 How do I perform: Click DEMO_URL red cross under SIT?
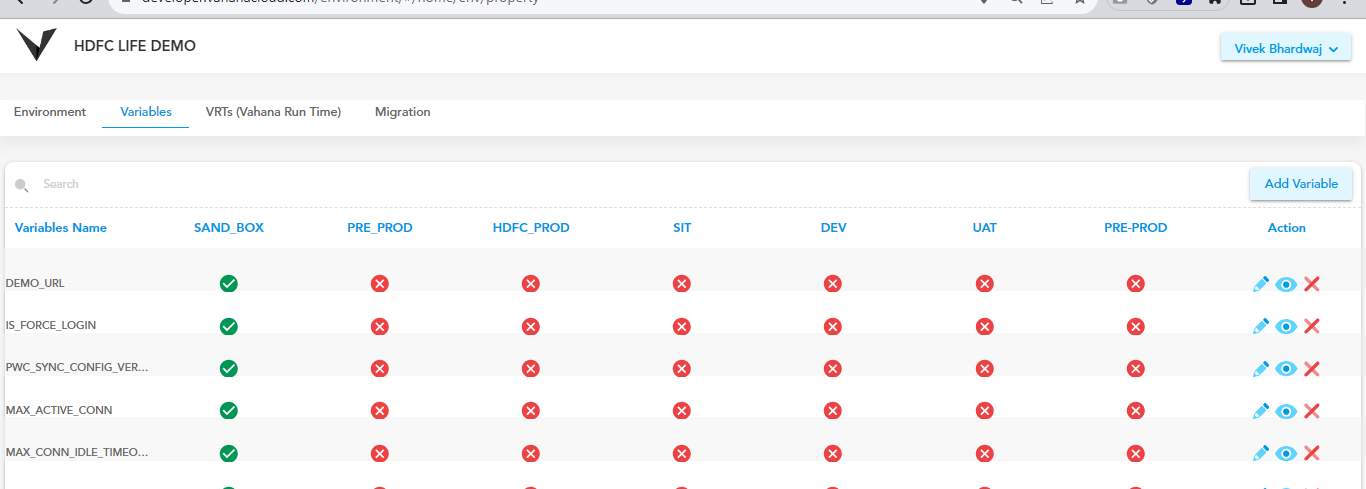click(682, 284)
